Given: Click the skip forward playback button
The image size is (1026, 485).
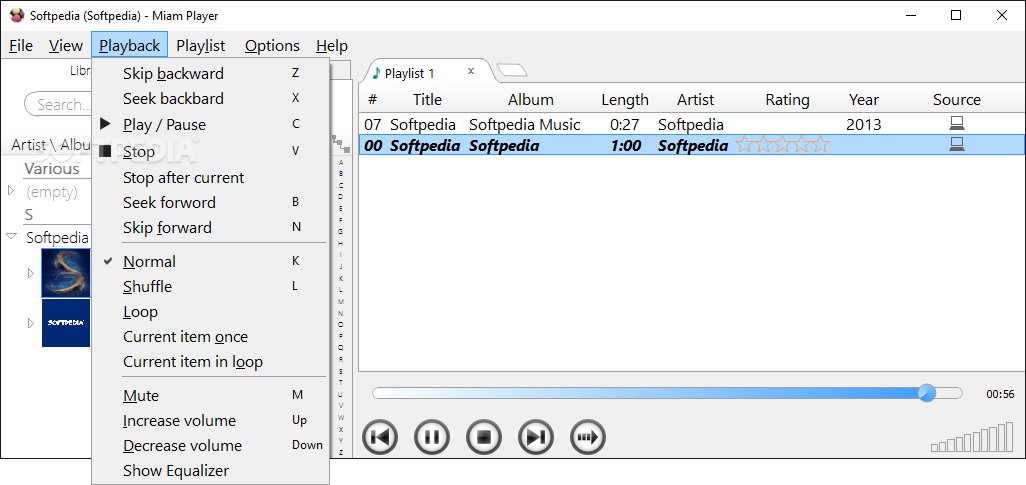Looking at the screenshot, I should [x=536, y=437].
